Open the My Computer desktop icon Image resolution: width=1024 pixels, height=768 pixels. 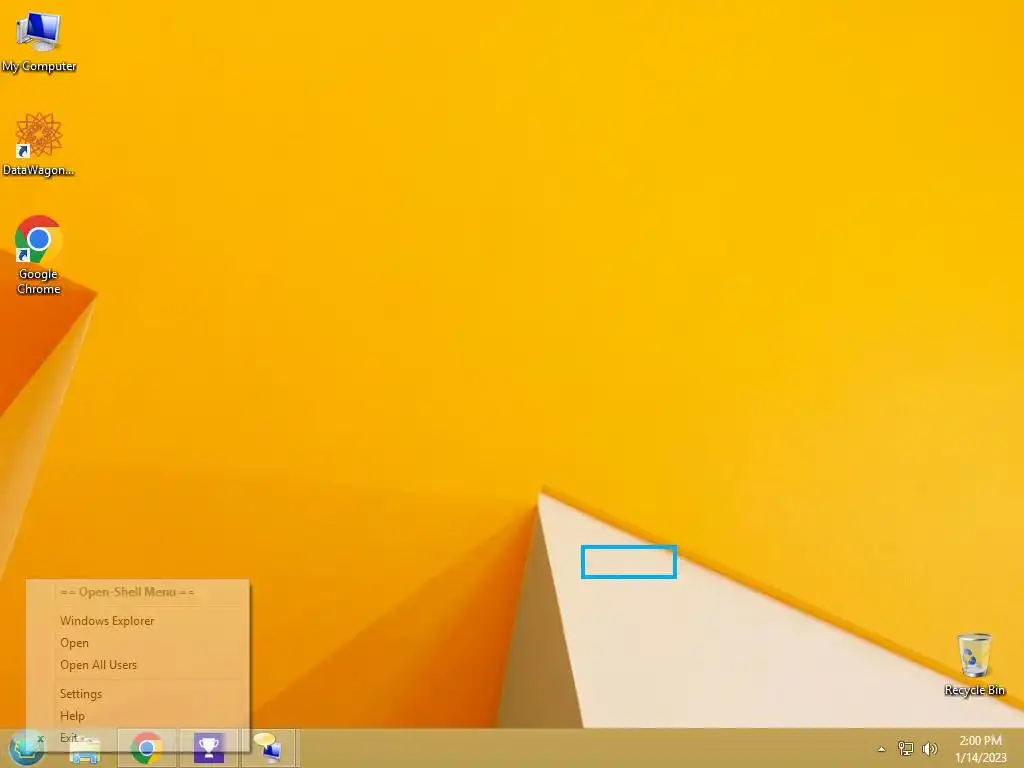tap(39, 41)
